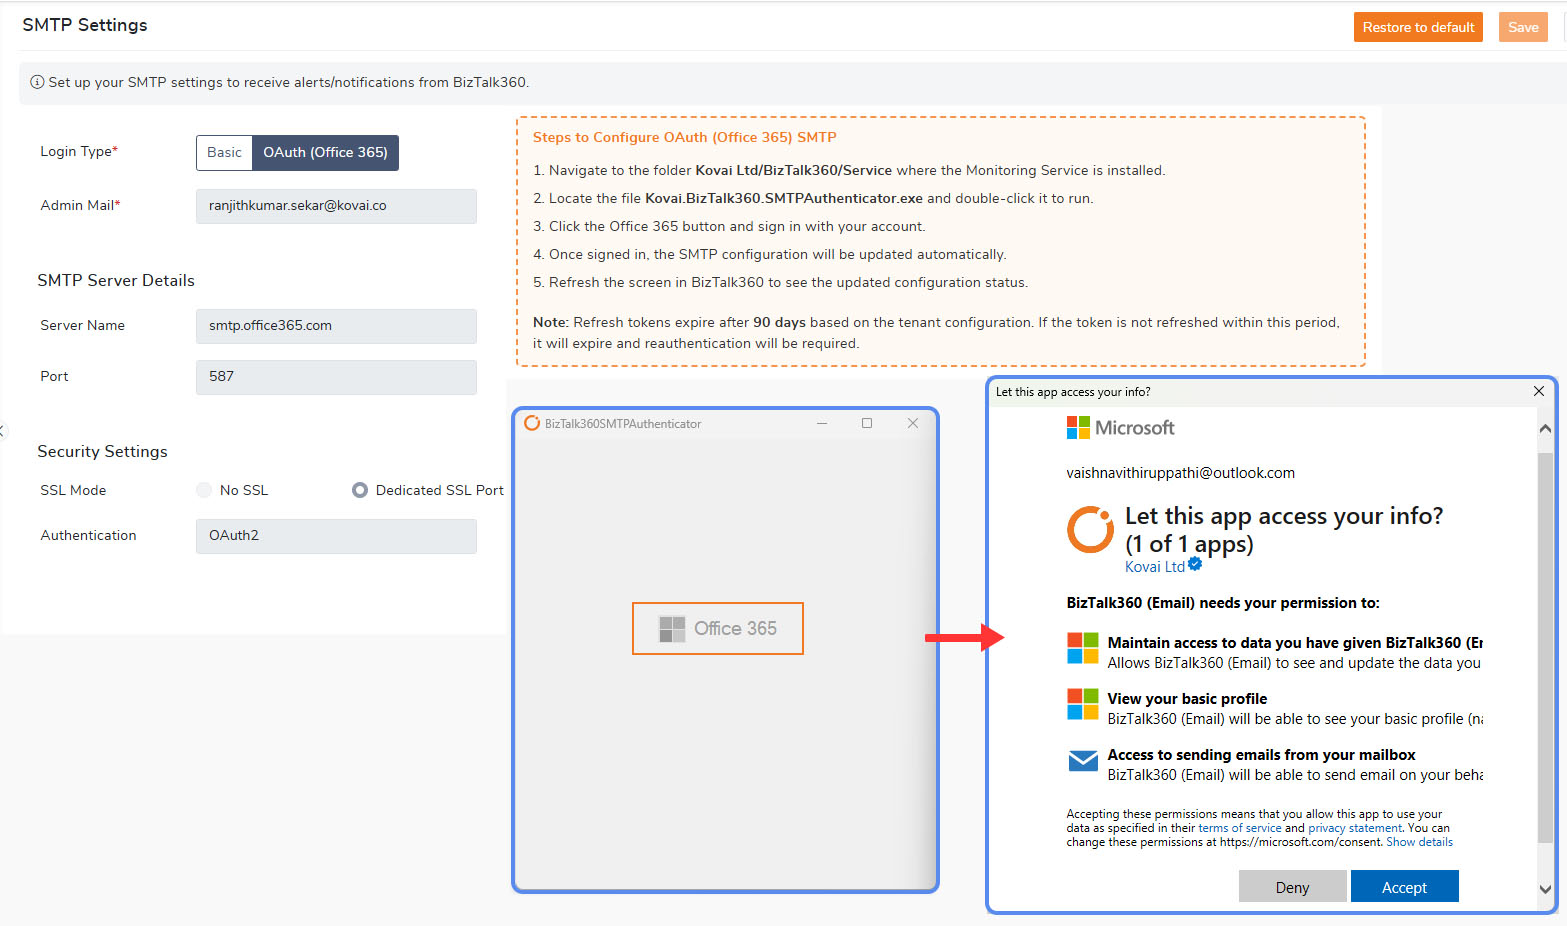Expand Show details link in consent text

pos(1419,842)
